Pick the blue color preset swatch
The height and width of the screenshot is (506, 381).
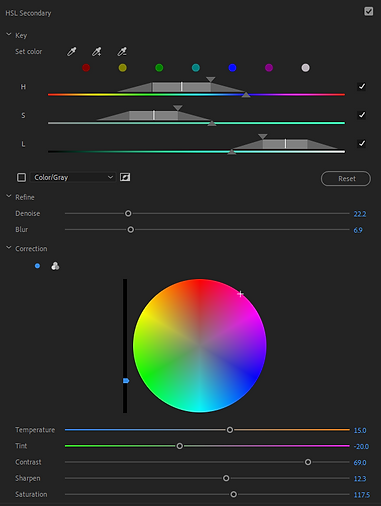(233, 68)
